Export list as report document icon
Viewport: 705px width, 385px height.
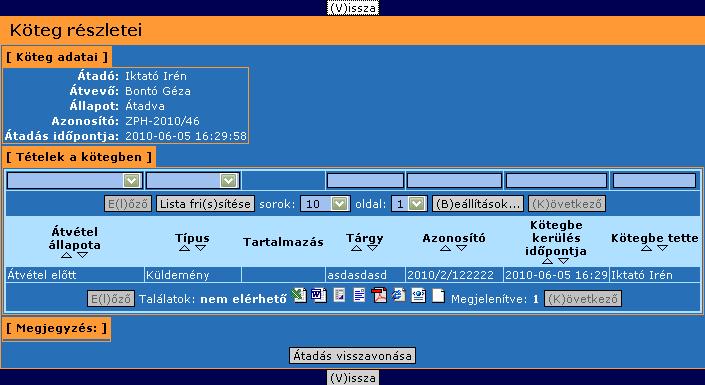(x=339, y=295)
